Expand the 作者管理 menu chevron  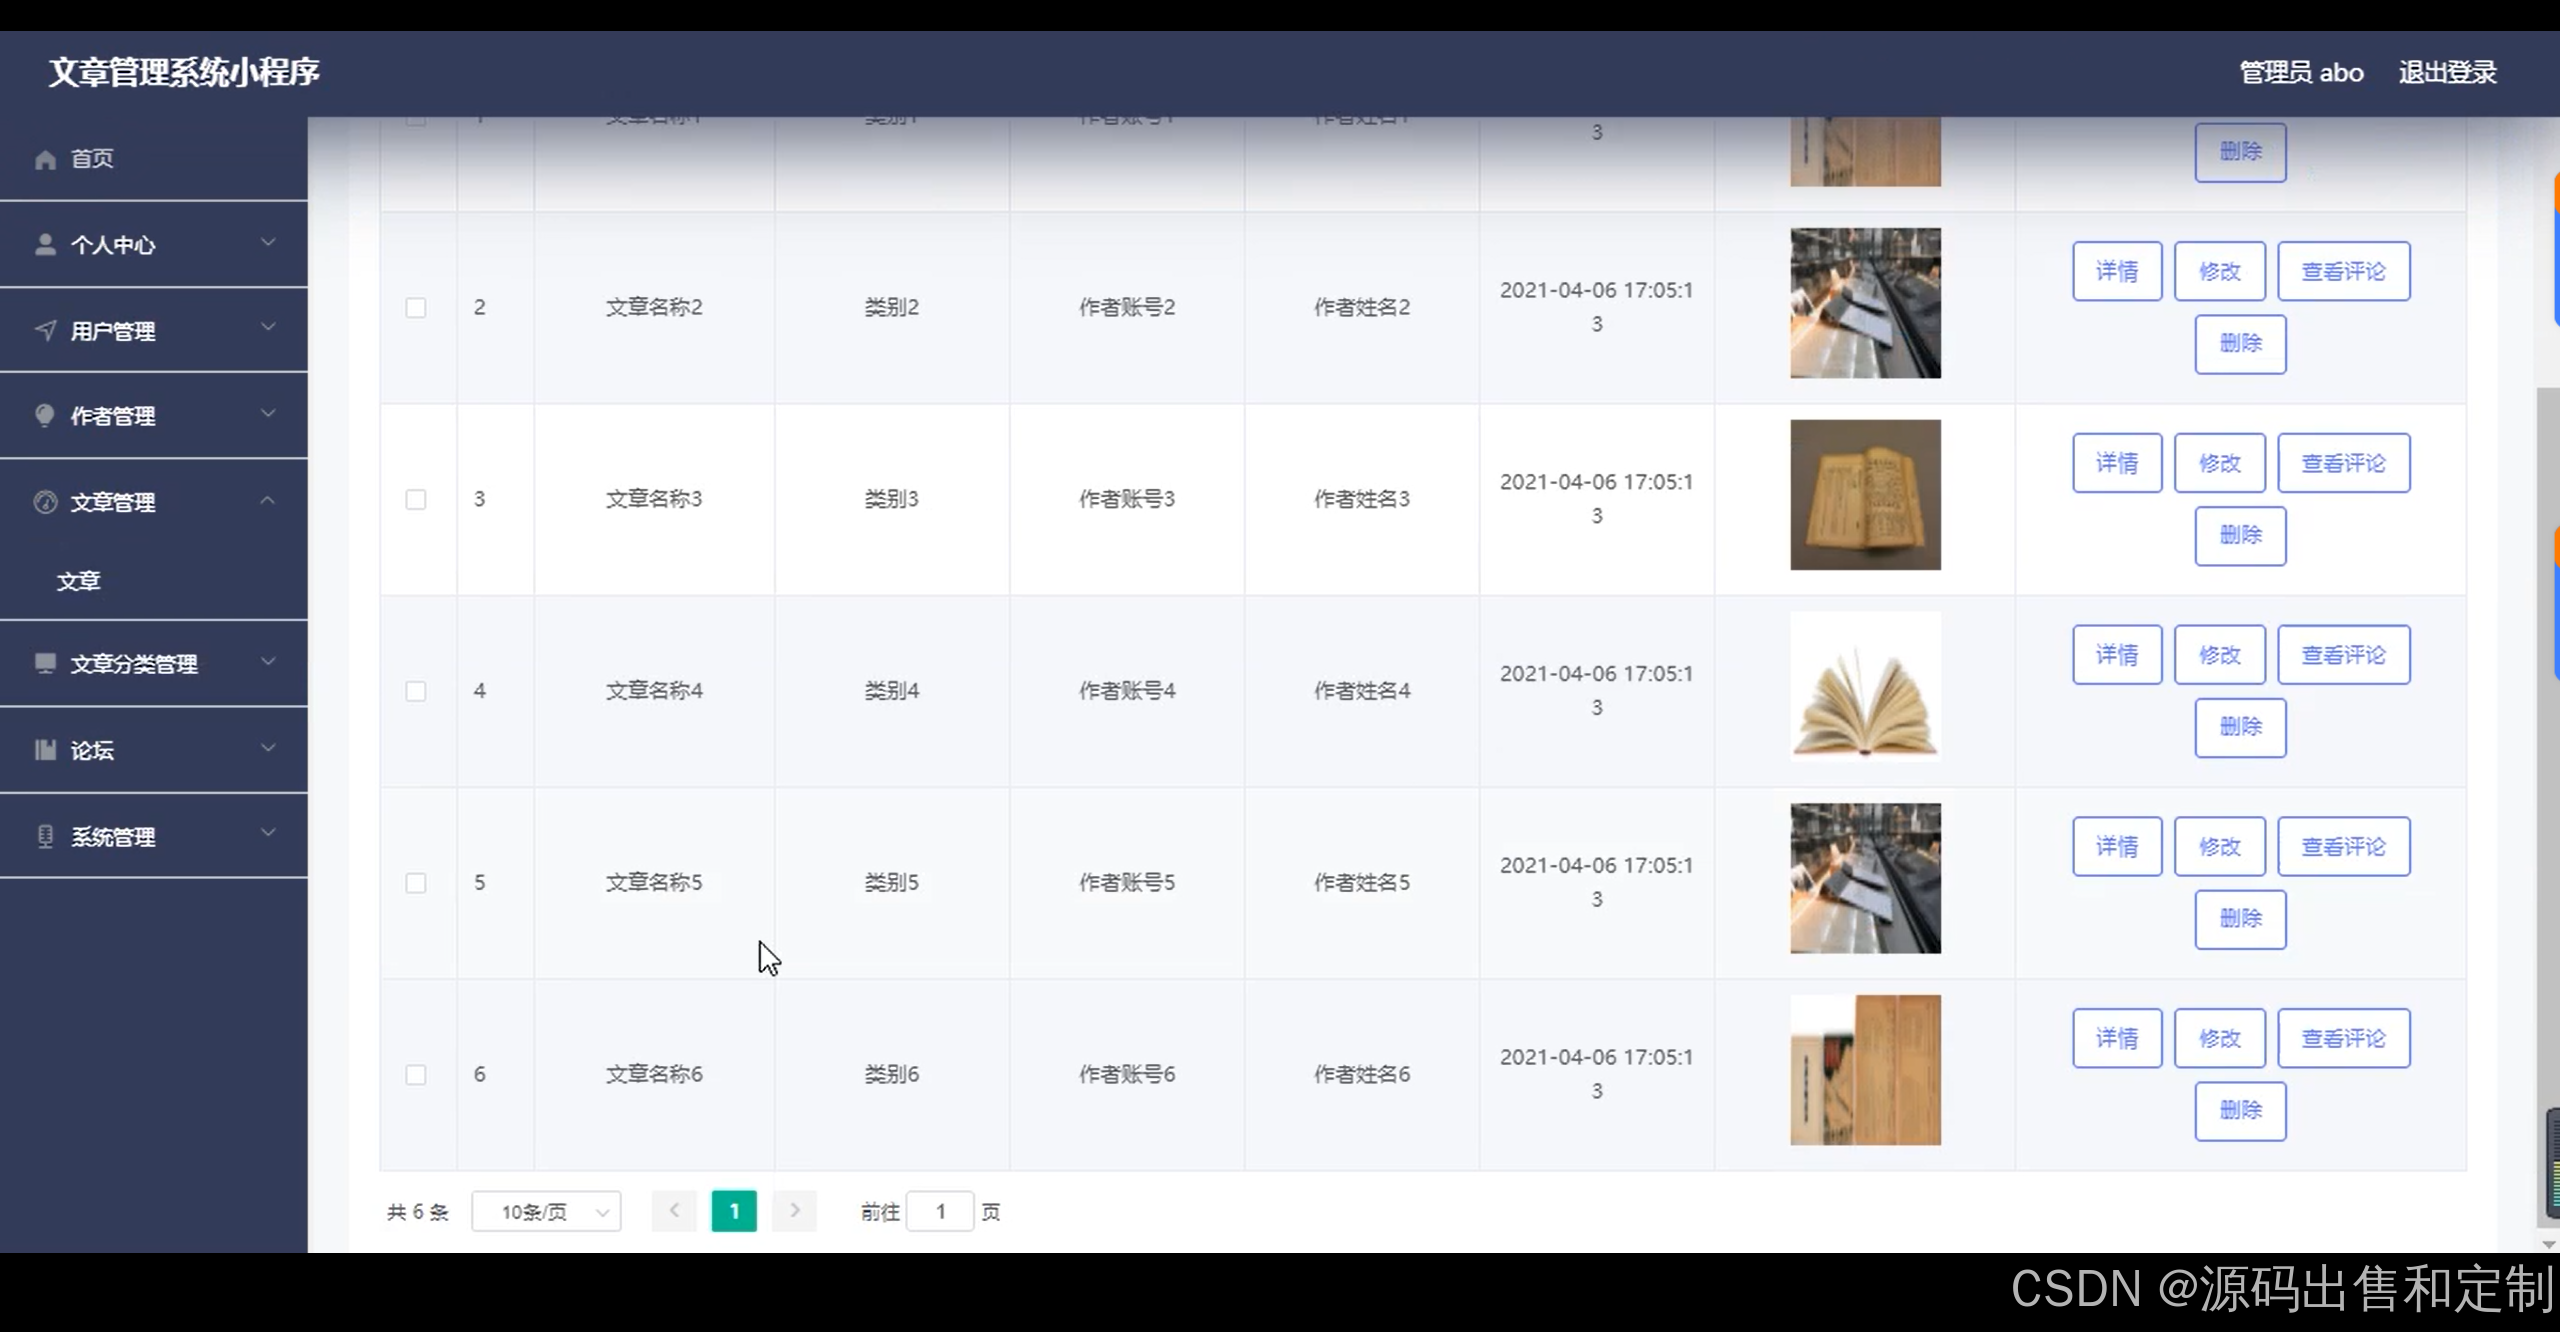click(x=268, y=414)
